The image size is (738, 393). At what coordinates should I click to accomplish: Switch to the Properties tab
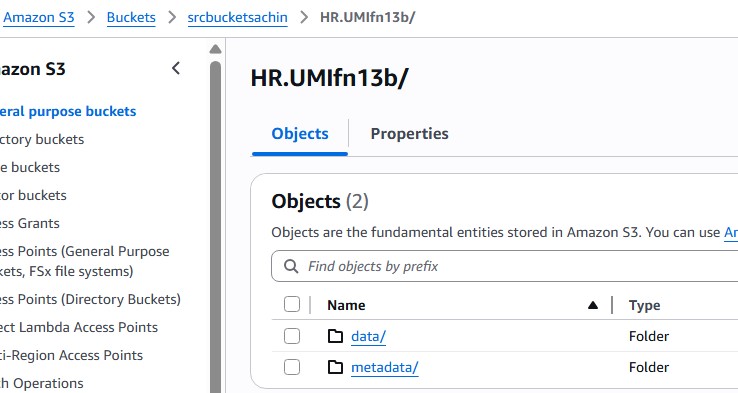409,134
